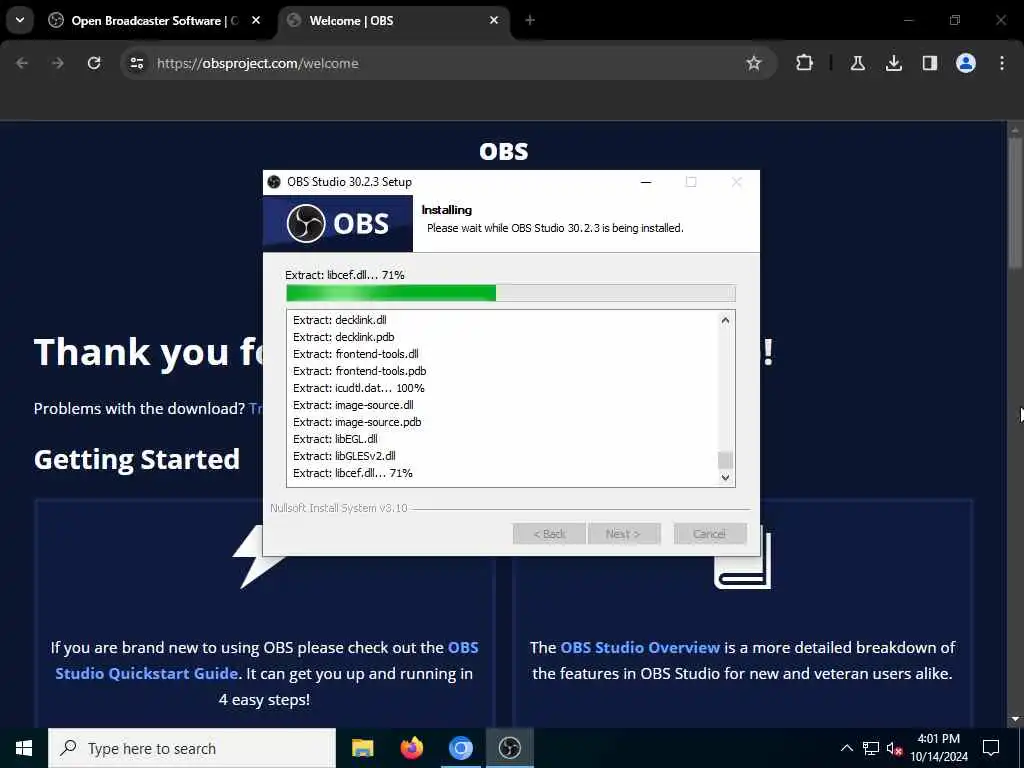Open browser extensions menu

805,63
